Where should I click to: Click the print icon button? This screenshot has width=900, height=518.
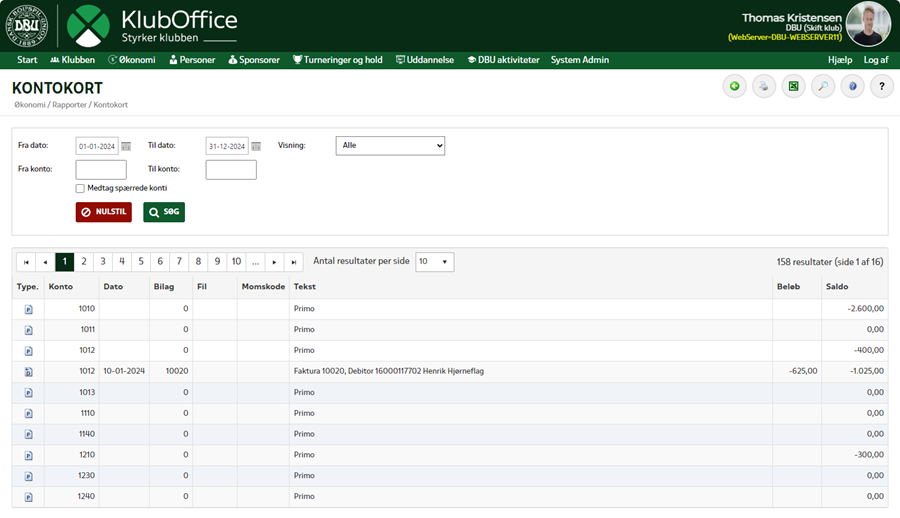764,87
